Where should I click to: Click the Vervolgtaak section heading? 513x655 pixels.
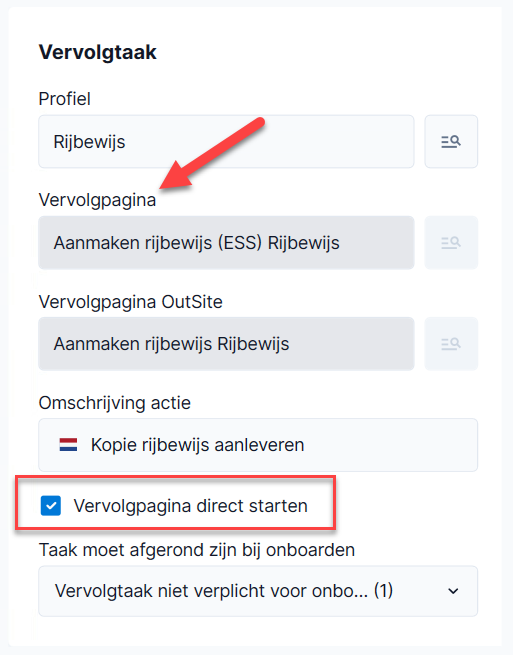coord(98,52)
